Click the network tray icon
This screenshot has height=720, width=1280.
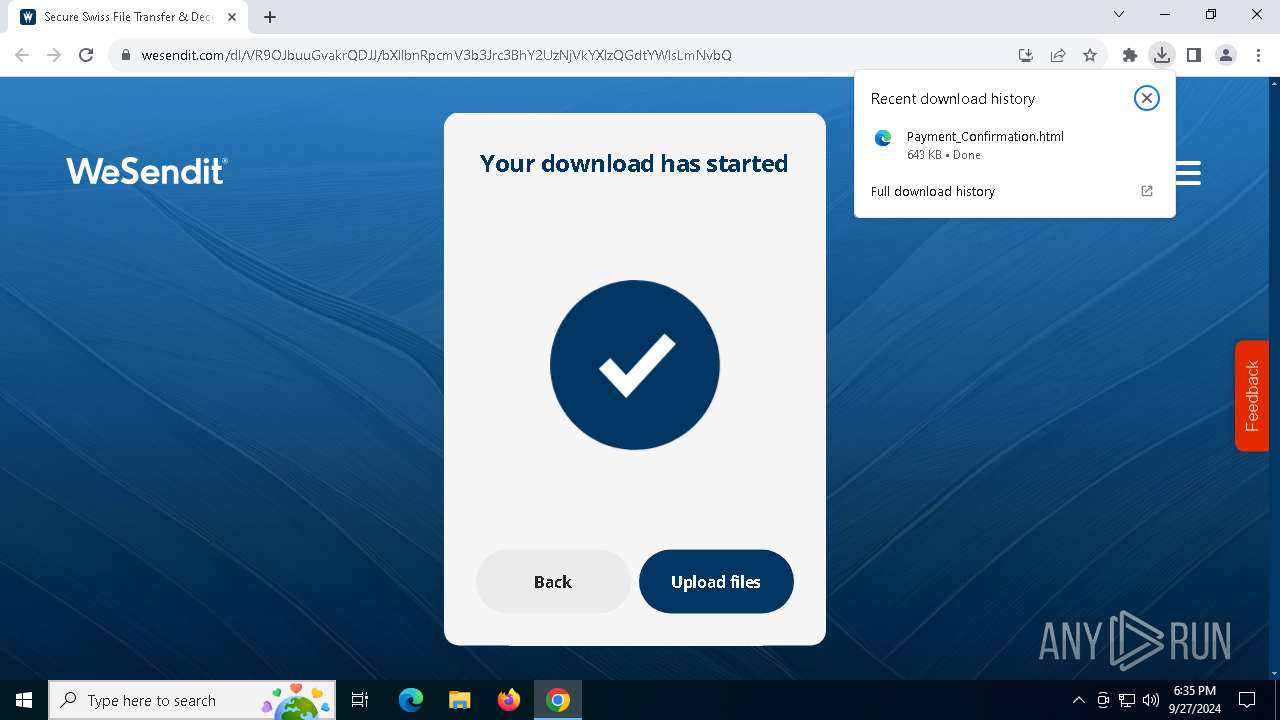tap(1127, 700)
